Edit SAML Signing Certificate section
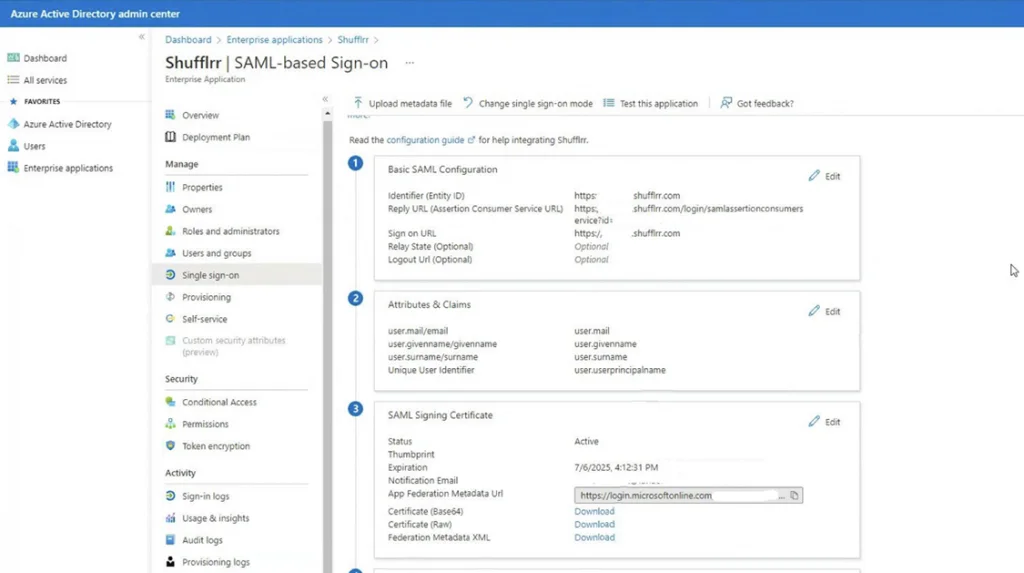 click(x=824, y=422)
